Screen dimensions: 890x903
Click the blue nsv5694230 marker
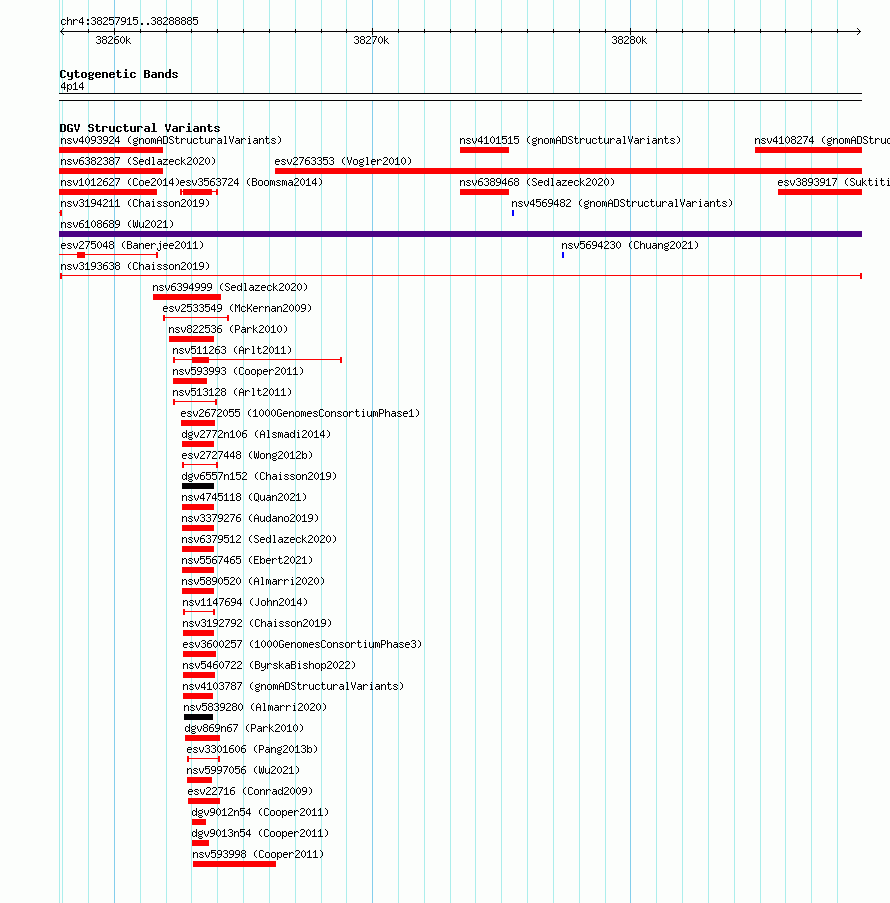coord(563,255)
